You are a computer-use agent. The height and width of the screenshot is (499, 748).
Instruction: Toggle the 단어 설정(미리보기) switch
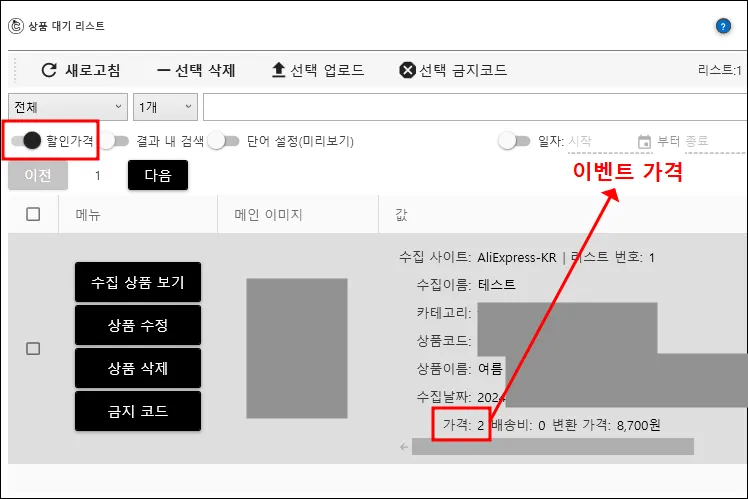224,141
